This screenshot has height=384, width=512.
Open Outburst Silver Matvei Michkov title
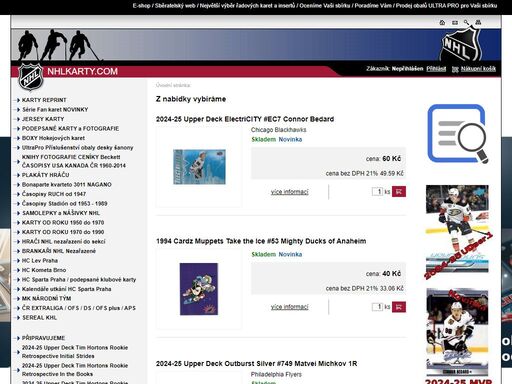256,363
